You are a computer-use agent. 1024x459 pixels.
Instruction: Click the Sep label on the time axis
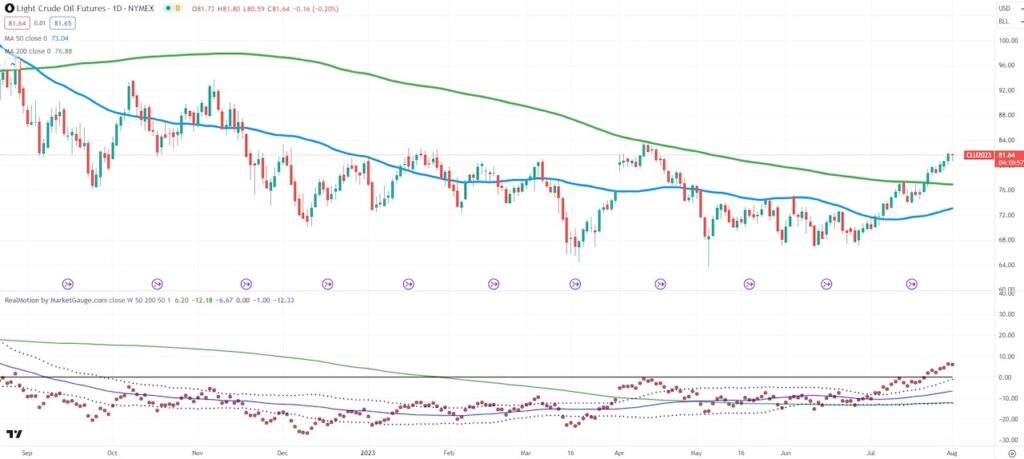coord(26,452)
